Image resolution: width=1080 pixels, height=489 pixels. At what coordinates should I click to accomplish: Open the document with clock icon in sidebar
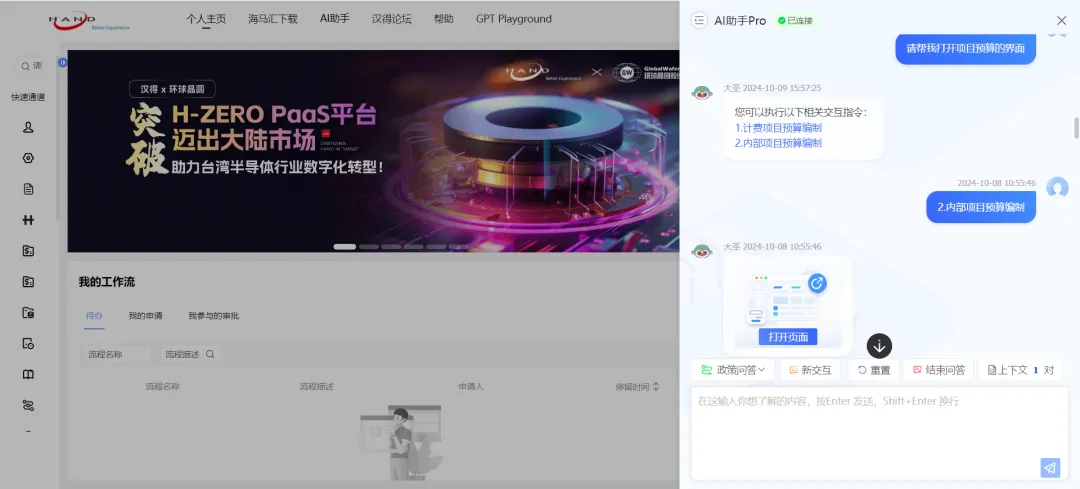[x=28, y=344]
